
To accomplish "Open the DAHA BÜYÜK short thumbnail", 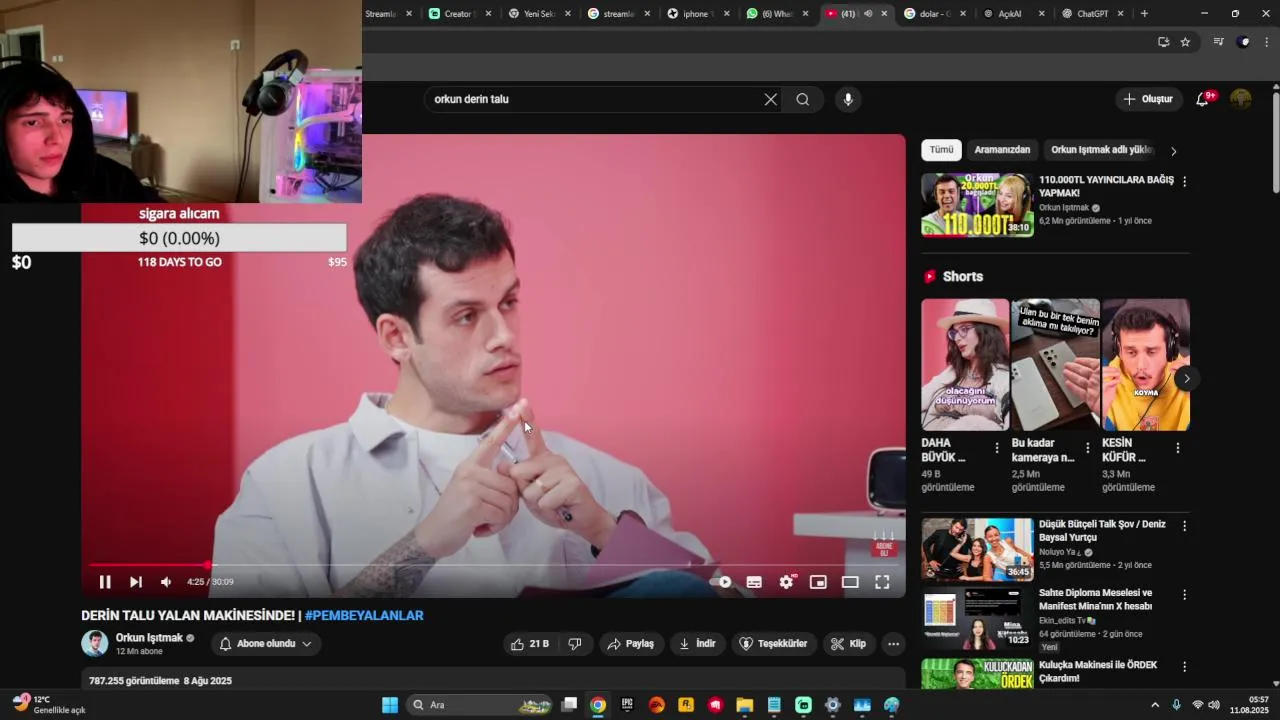I will click(x=965, y=365).
